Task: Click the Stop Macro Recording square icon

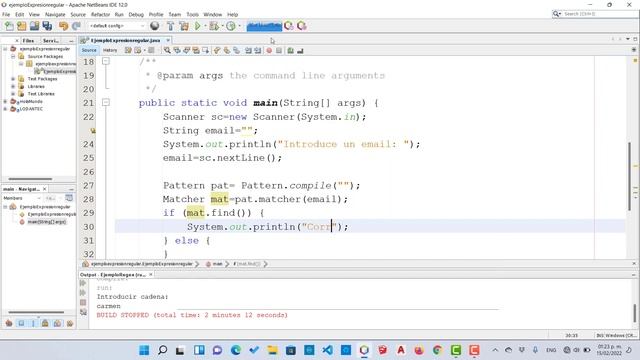Action: (x=279, y=51)
